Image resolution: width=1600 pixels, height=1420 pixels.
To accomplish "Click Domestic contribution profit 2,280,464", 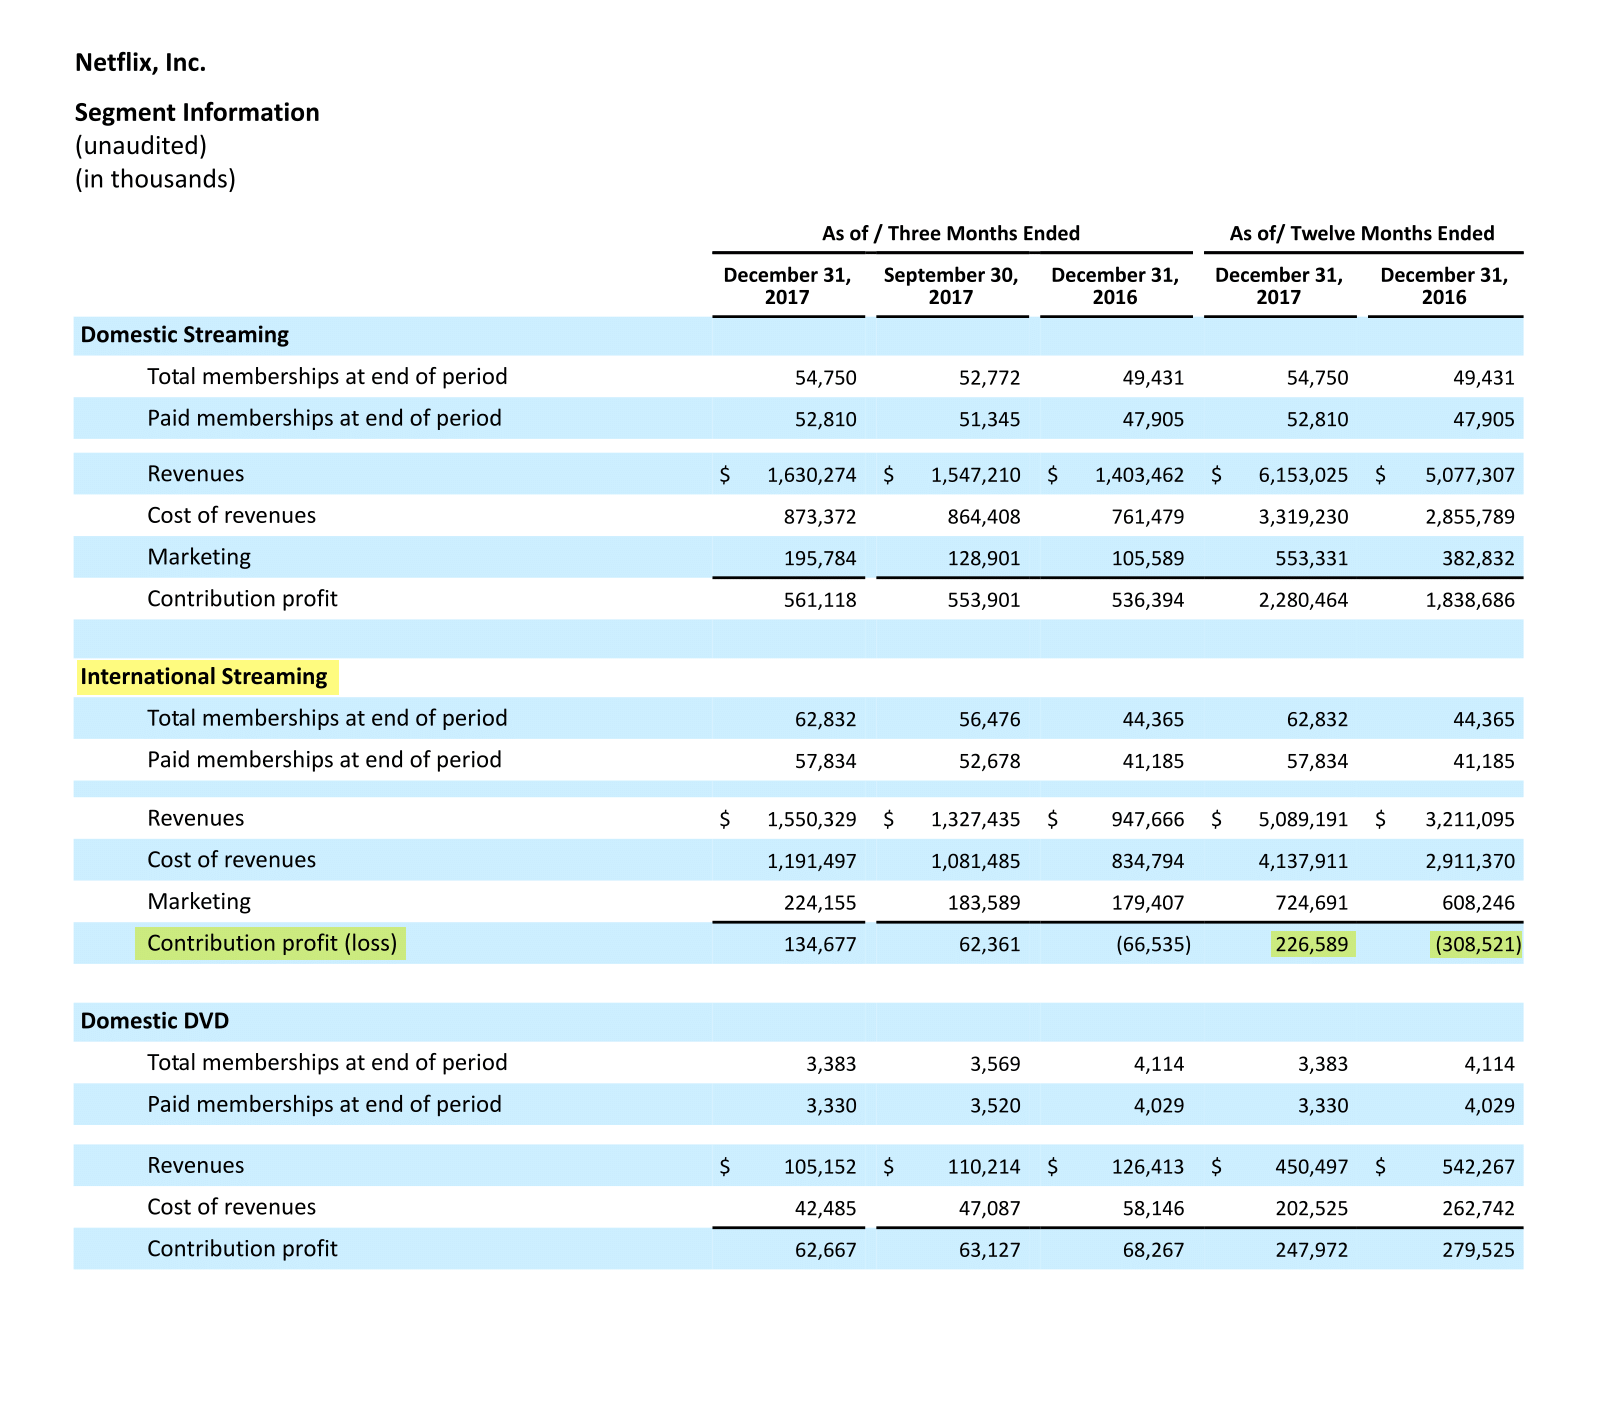I will (1303, 600).
